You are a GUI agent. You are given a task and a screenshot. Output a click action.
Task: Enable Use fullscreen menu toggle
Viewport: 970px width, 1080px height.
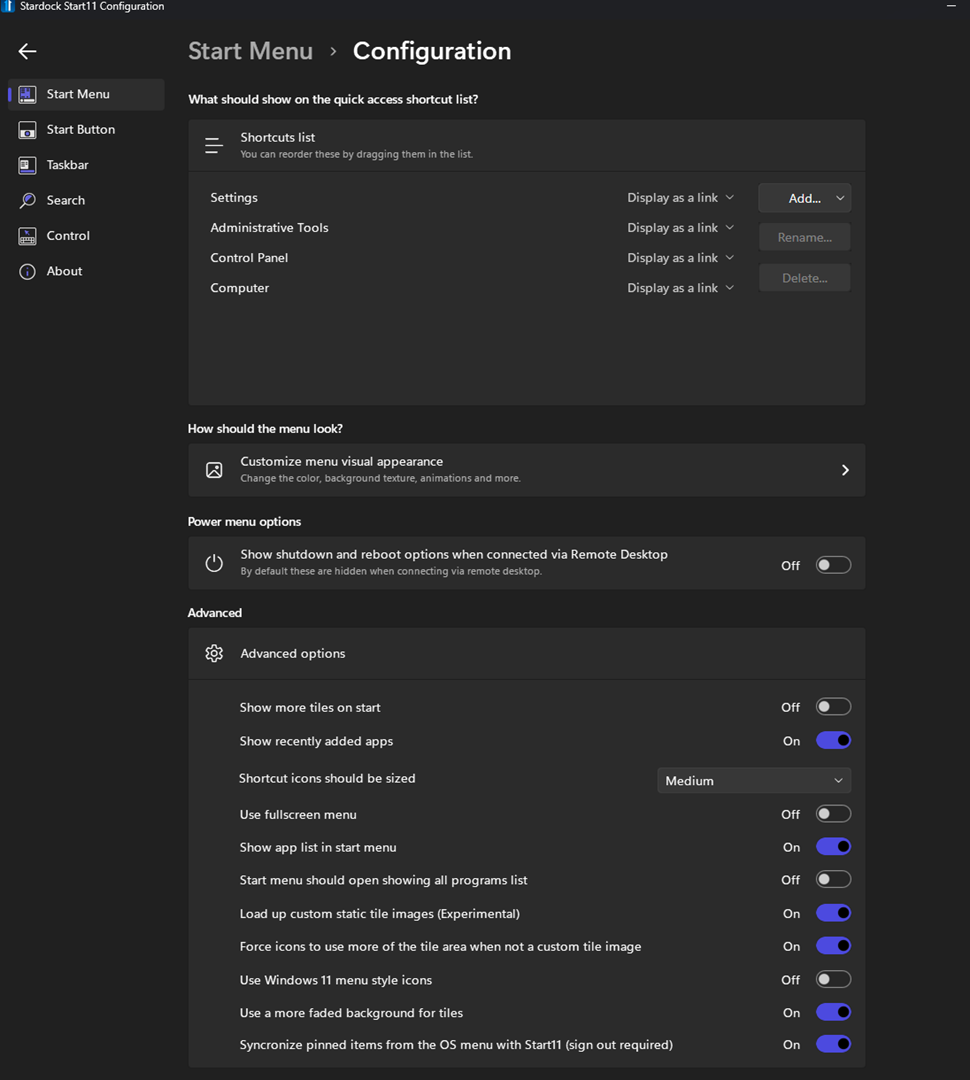click(833, 814)
